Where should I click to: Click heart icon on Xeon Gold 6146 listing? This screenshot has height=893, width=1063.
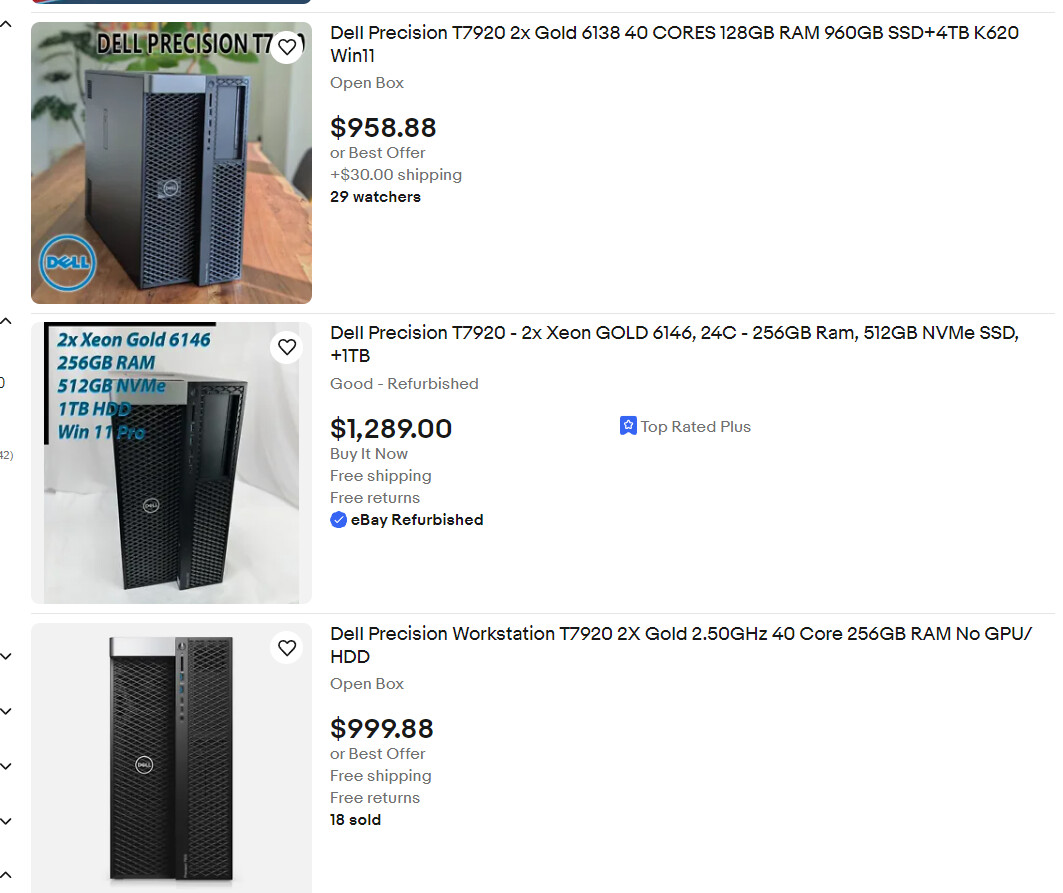(287, 347)
